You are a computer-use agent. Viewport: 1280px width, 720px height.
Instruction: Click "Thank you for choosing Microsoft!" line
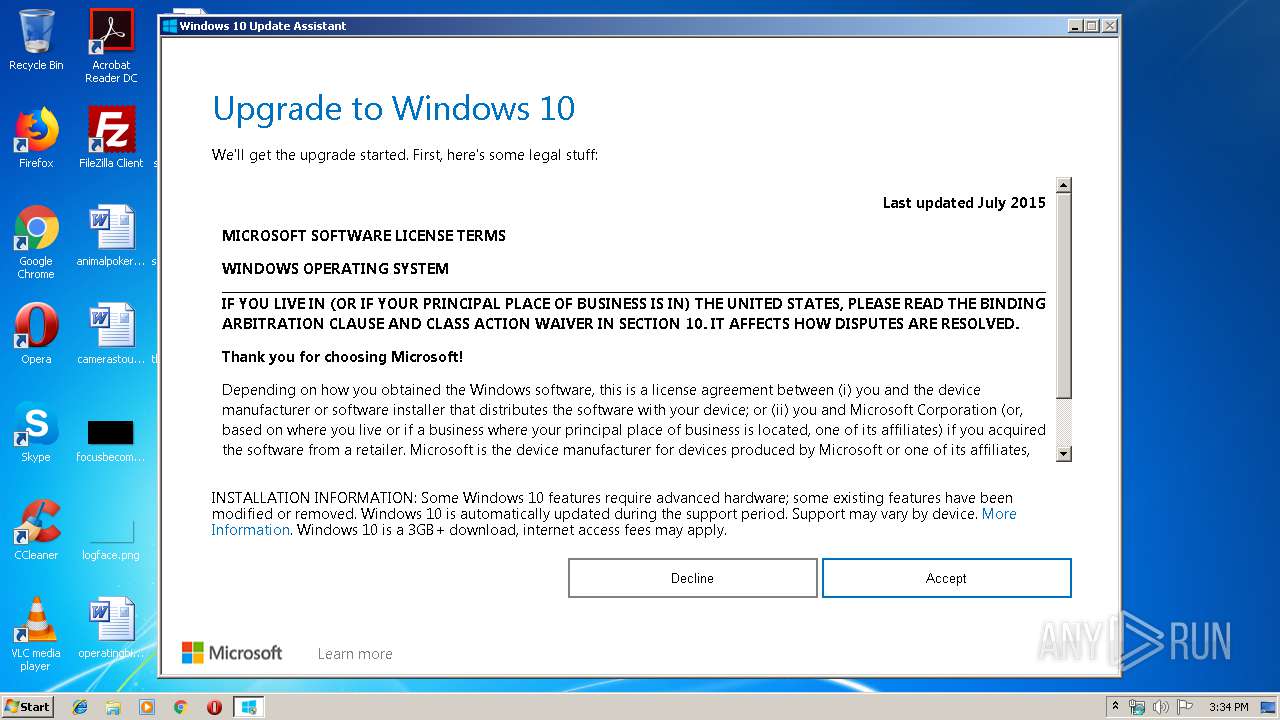[342, 357]
